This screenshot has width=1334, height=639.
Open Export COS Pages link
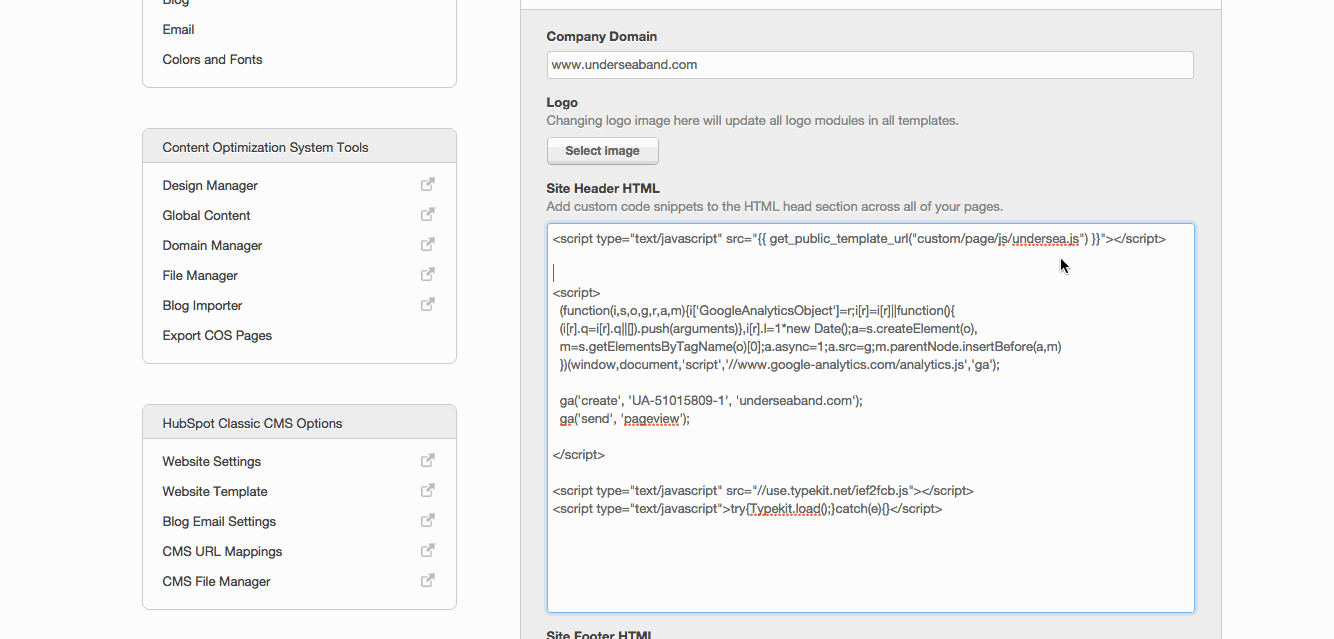[217, 335]
